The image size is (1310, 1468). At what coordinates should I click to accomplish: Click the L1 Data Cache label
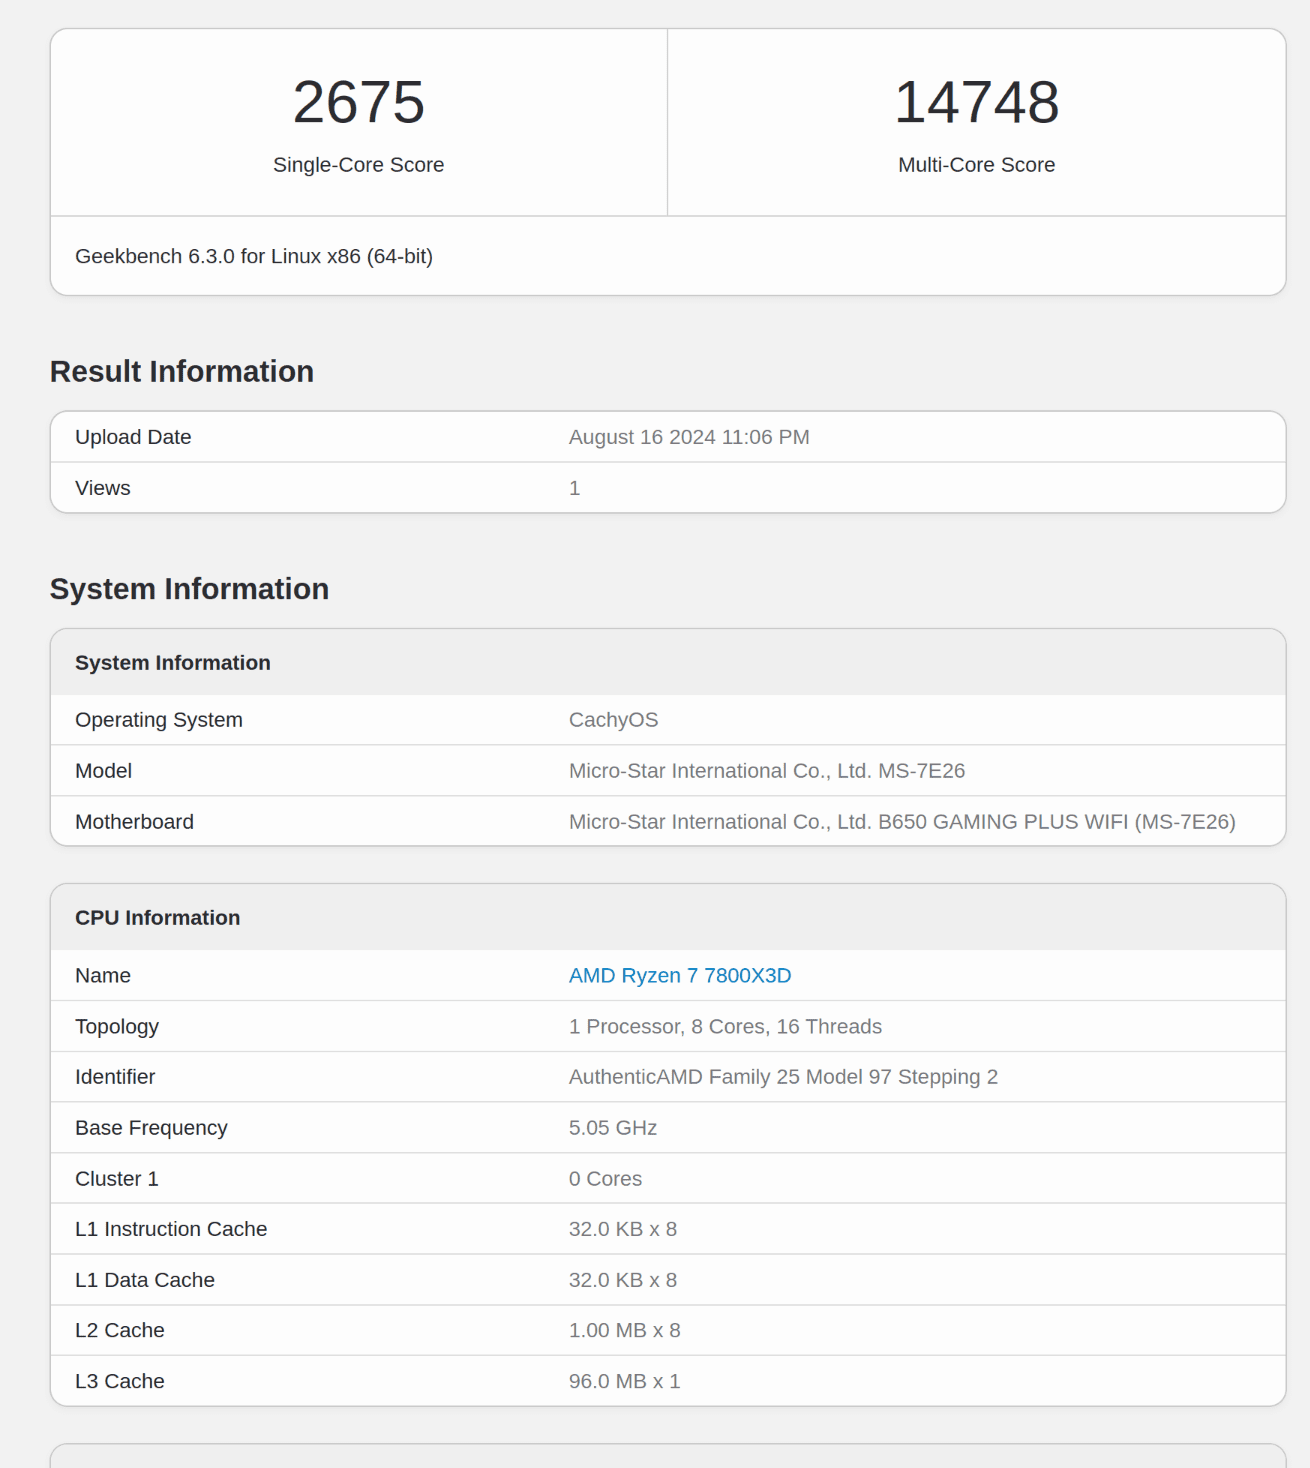[x=145, y=1280]
